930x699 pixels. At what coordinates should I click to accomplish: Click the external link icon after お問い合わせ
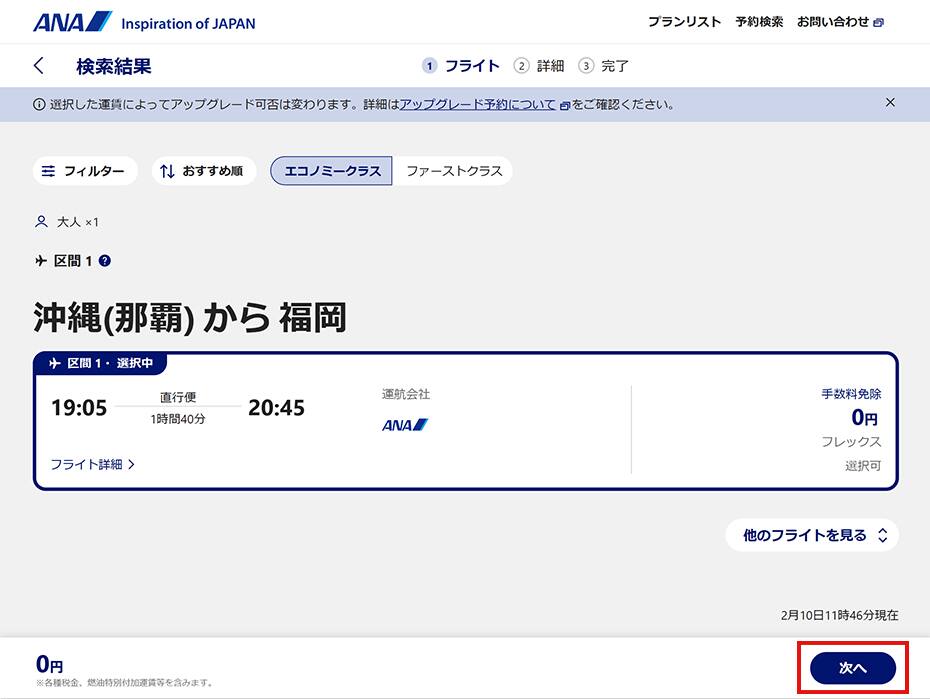(877, 20)
